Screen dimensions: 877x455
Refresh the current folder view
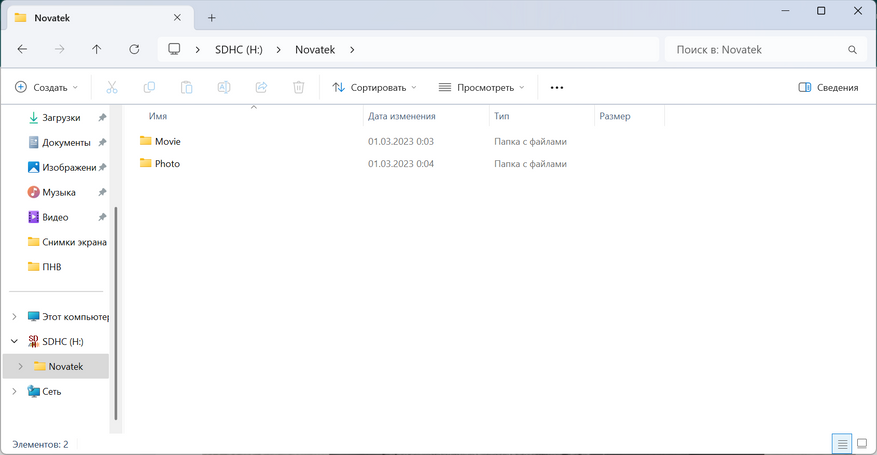134,49
